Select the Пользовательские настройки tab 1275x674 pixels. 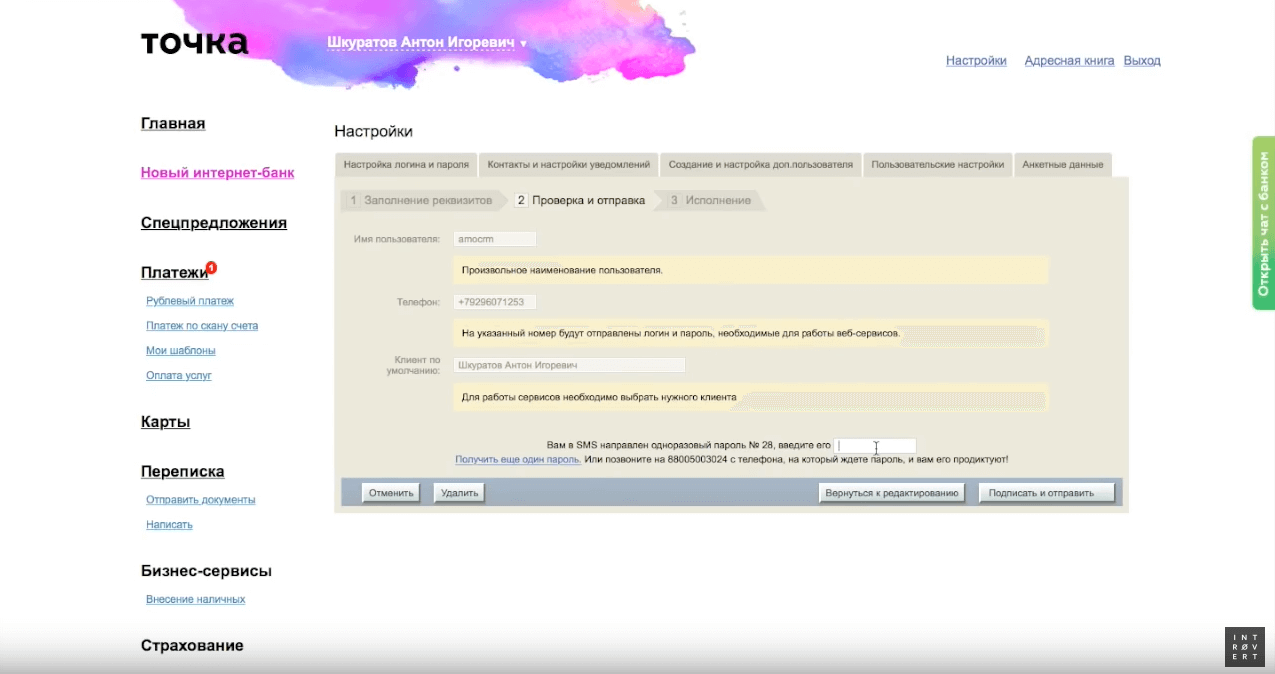point(937,165)
